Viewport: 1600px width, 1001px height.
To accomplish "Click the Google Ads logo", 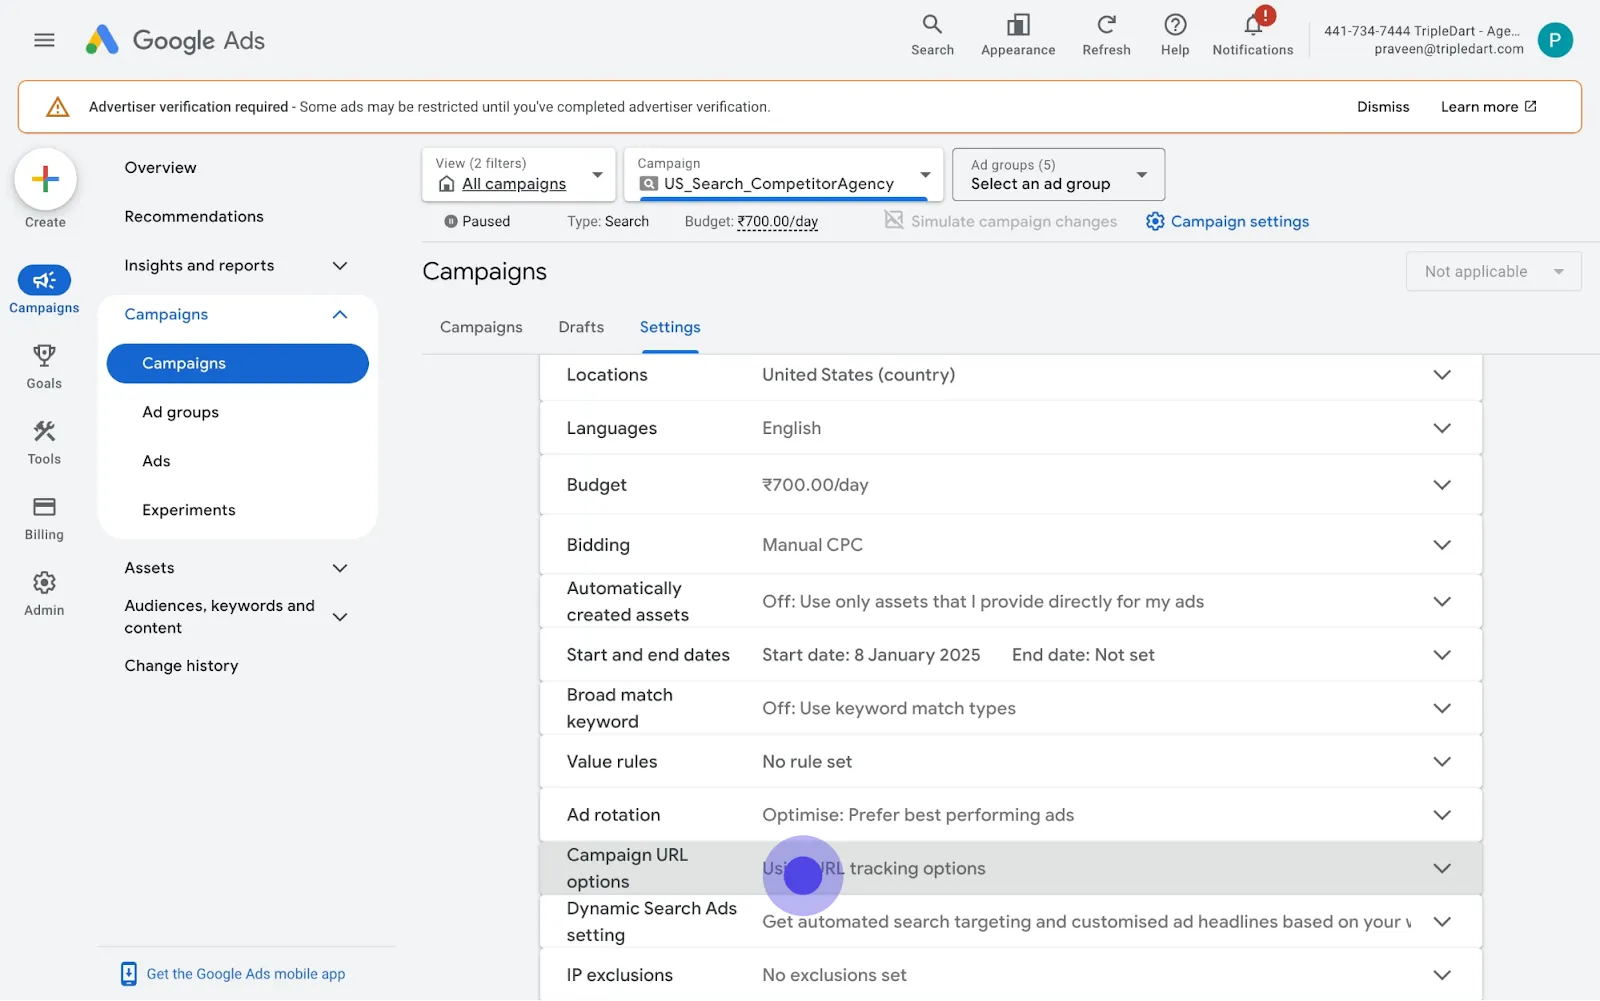I will point(175,40).
